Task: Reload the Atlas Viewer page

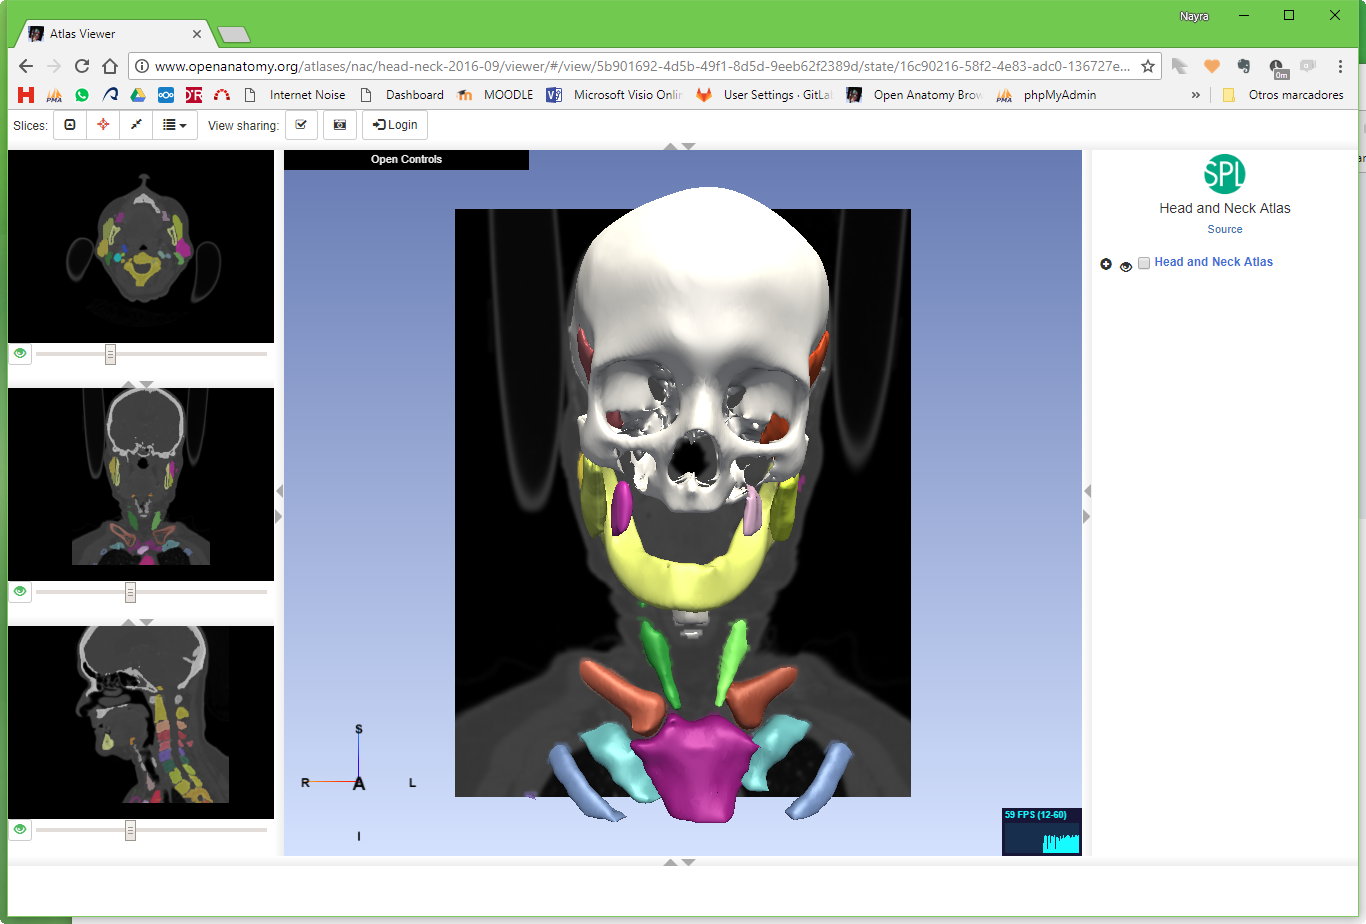Action: [x=82, y=66]
